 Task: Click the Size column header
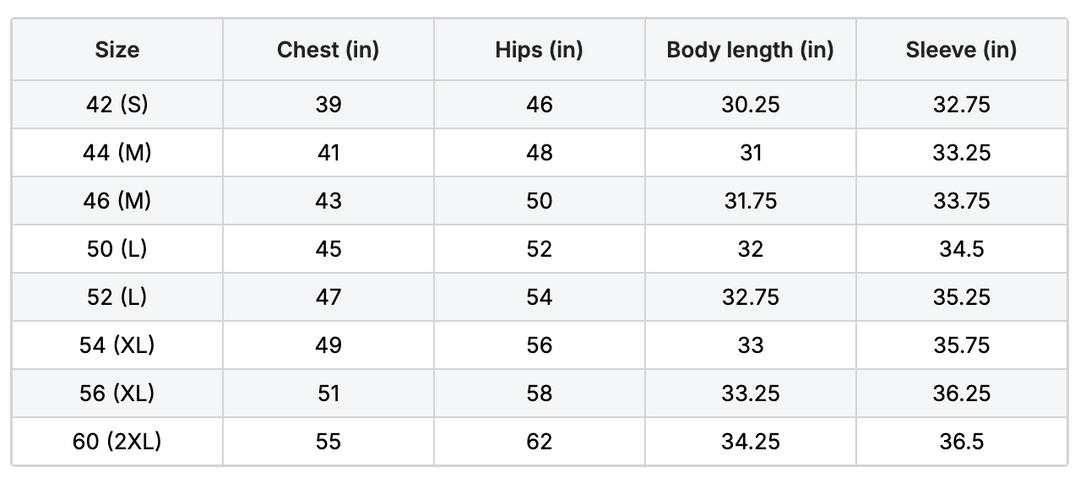117,50
